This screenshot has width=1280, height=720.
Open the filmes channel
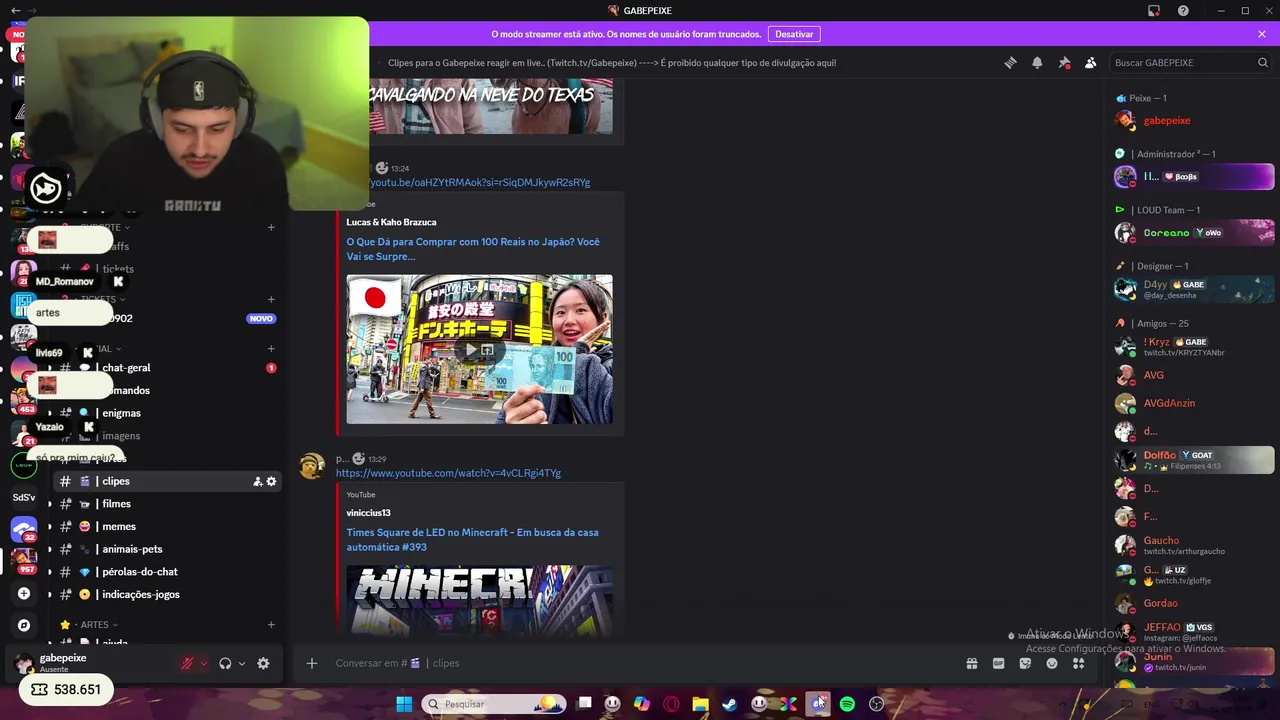click(165, 504)
